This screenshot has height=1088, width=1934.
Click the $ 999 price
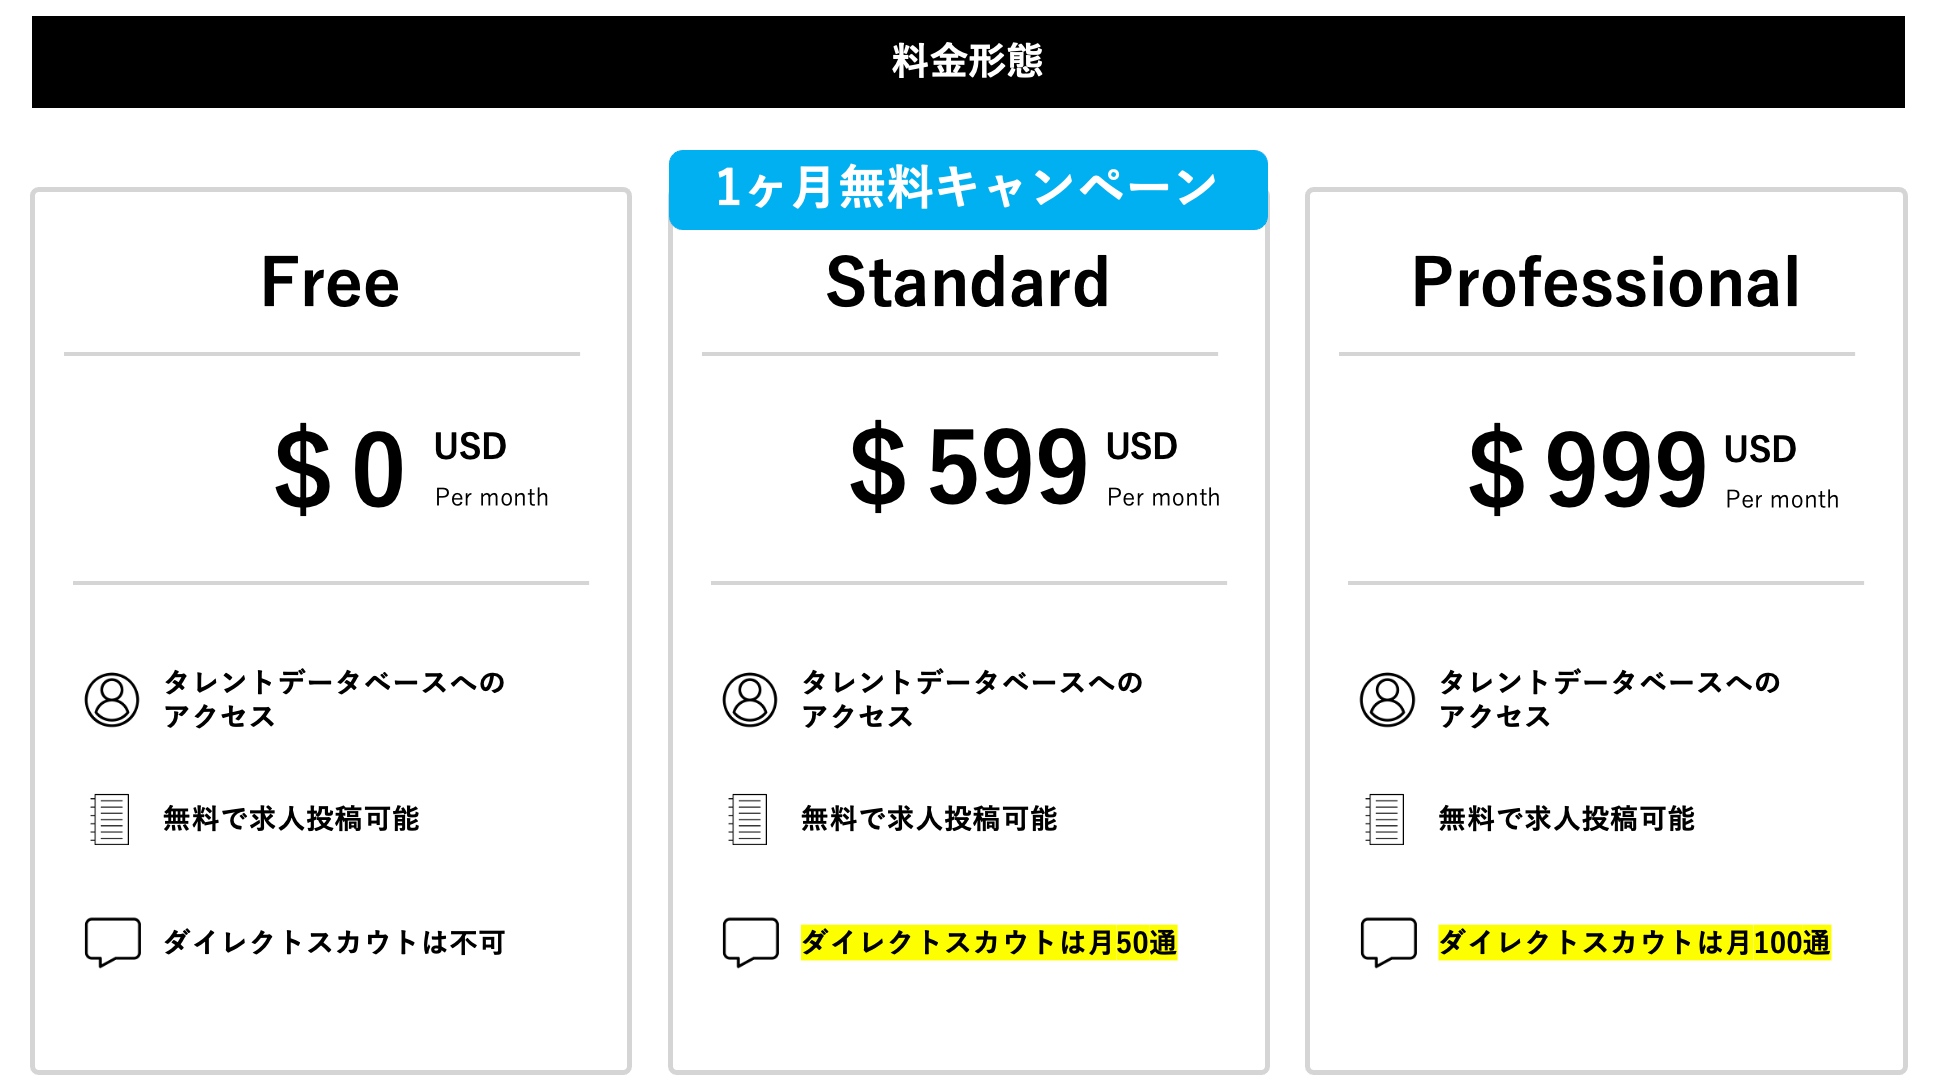point(1587,469)
